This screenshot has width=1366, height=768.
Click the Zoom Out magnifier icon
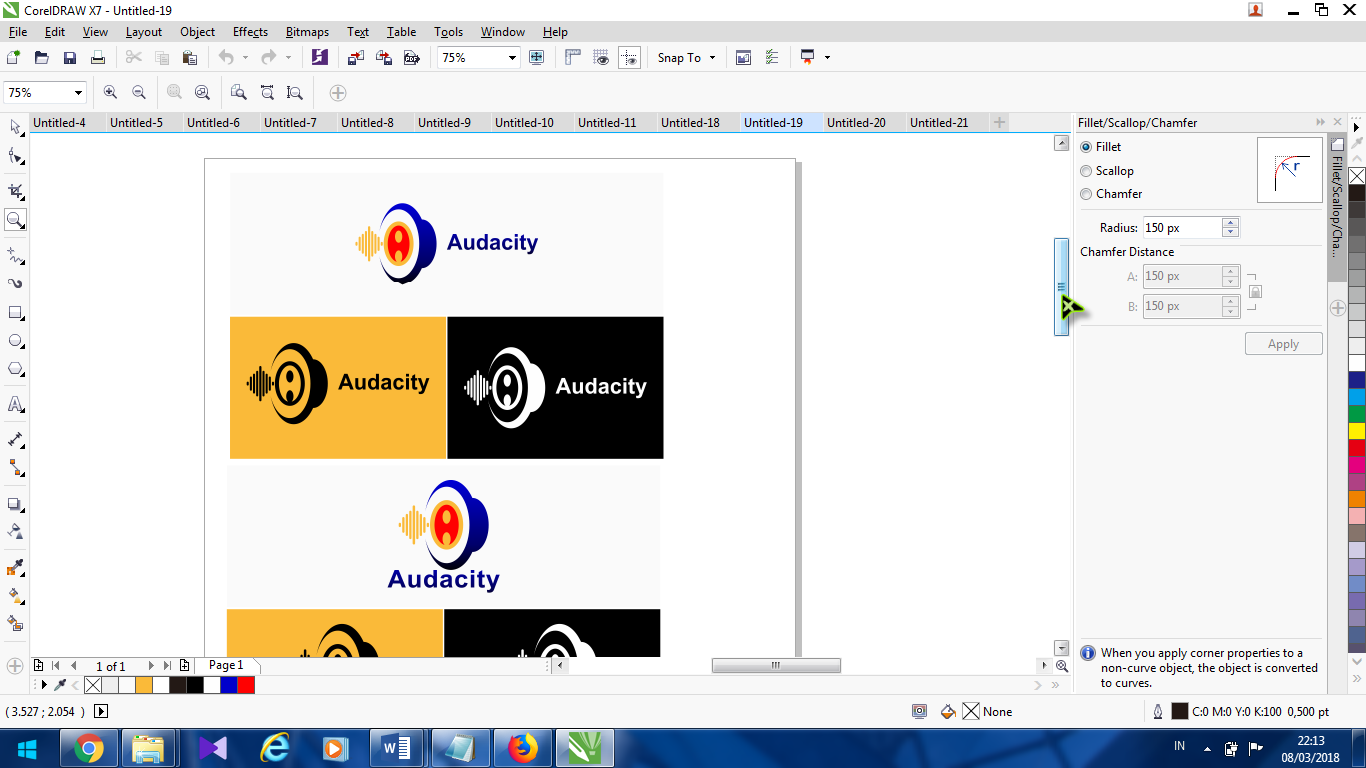point(139,92)
